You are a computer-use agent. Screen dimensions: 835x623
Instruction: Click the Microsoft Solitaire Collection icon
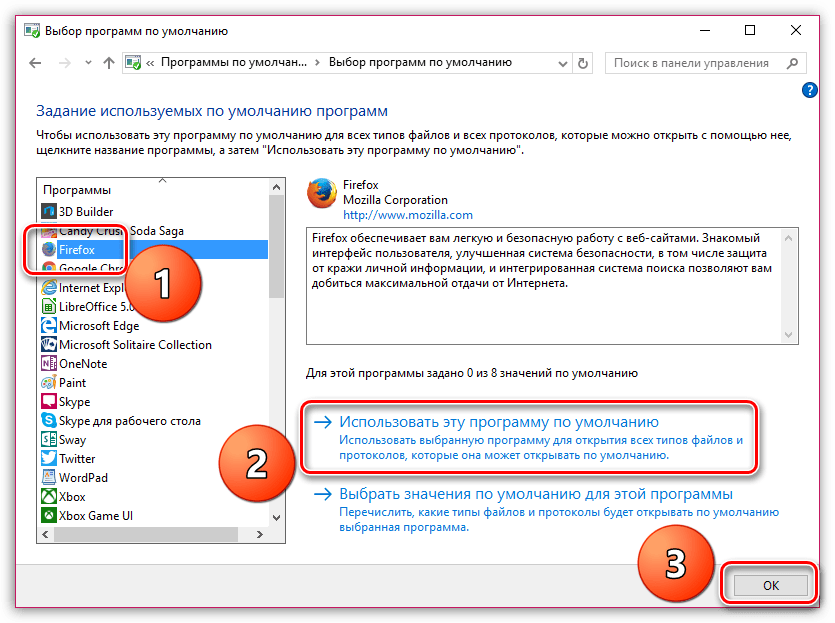point(49,345)
